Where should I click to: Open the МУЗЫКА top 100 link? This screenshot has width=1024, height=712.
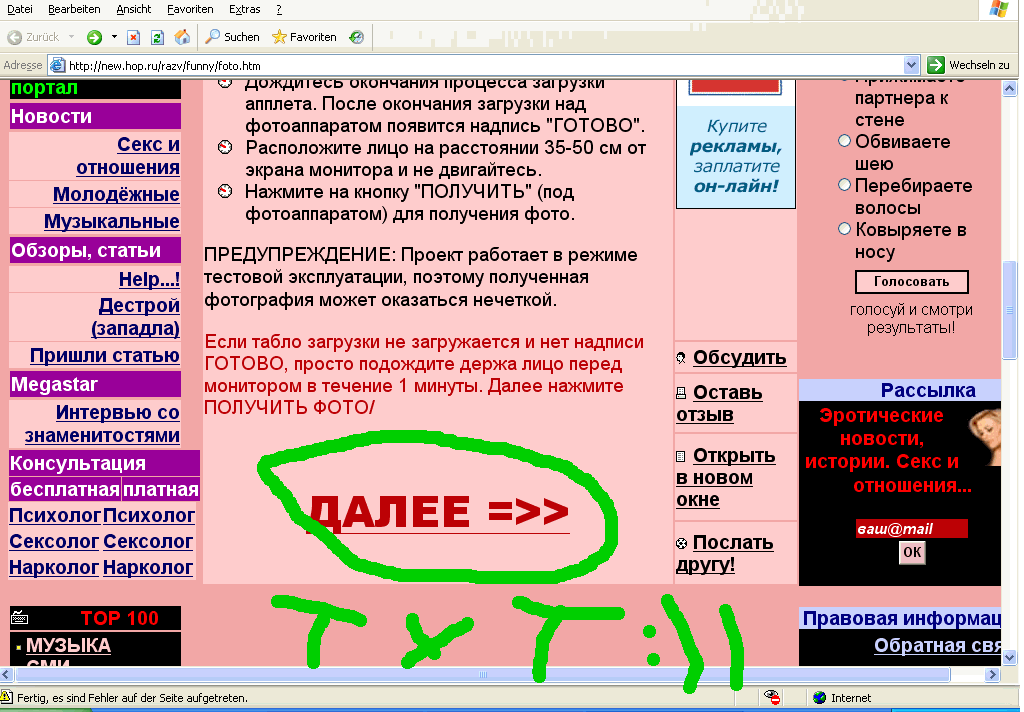coord(69,645)
